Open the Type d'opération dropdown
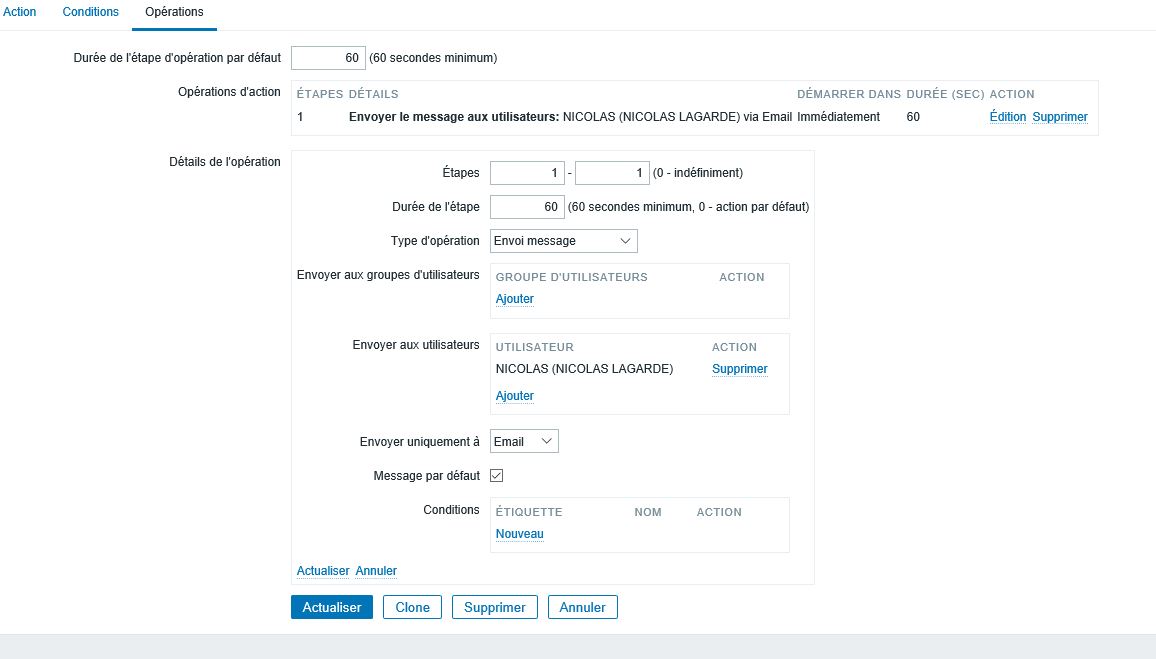This screenshot has height=659, width=1156. pyautogui.click(x=563, y=241)
